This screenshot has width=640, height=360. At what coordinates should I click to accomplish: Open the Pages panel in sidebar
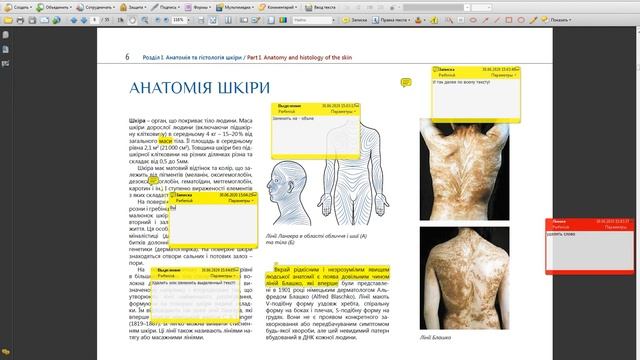click(6, 35)
